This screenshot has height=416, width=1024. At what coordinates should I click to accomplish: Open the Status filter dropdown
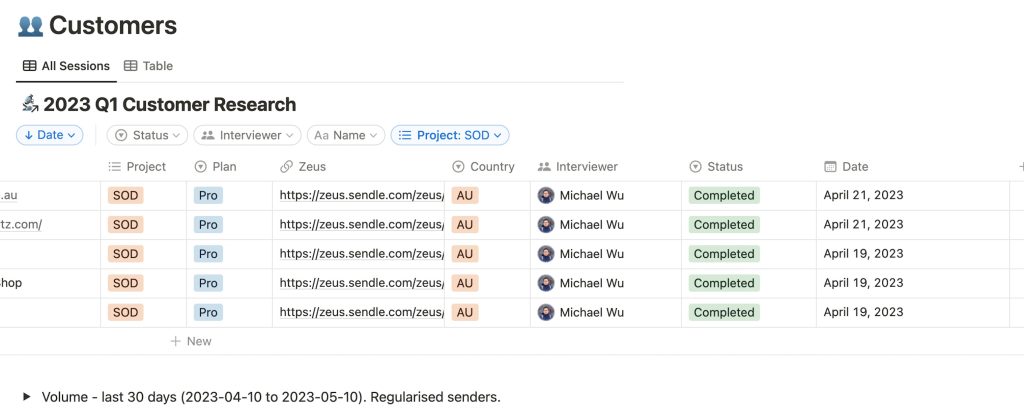coord(147,135)
